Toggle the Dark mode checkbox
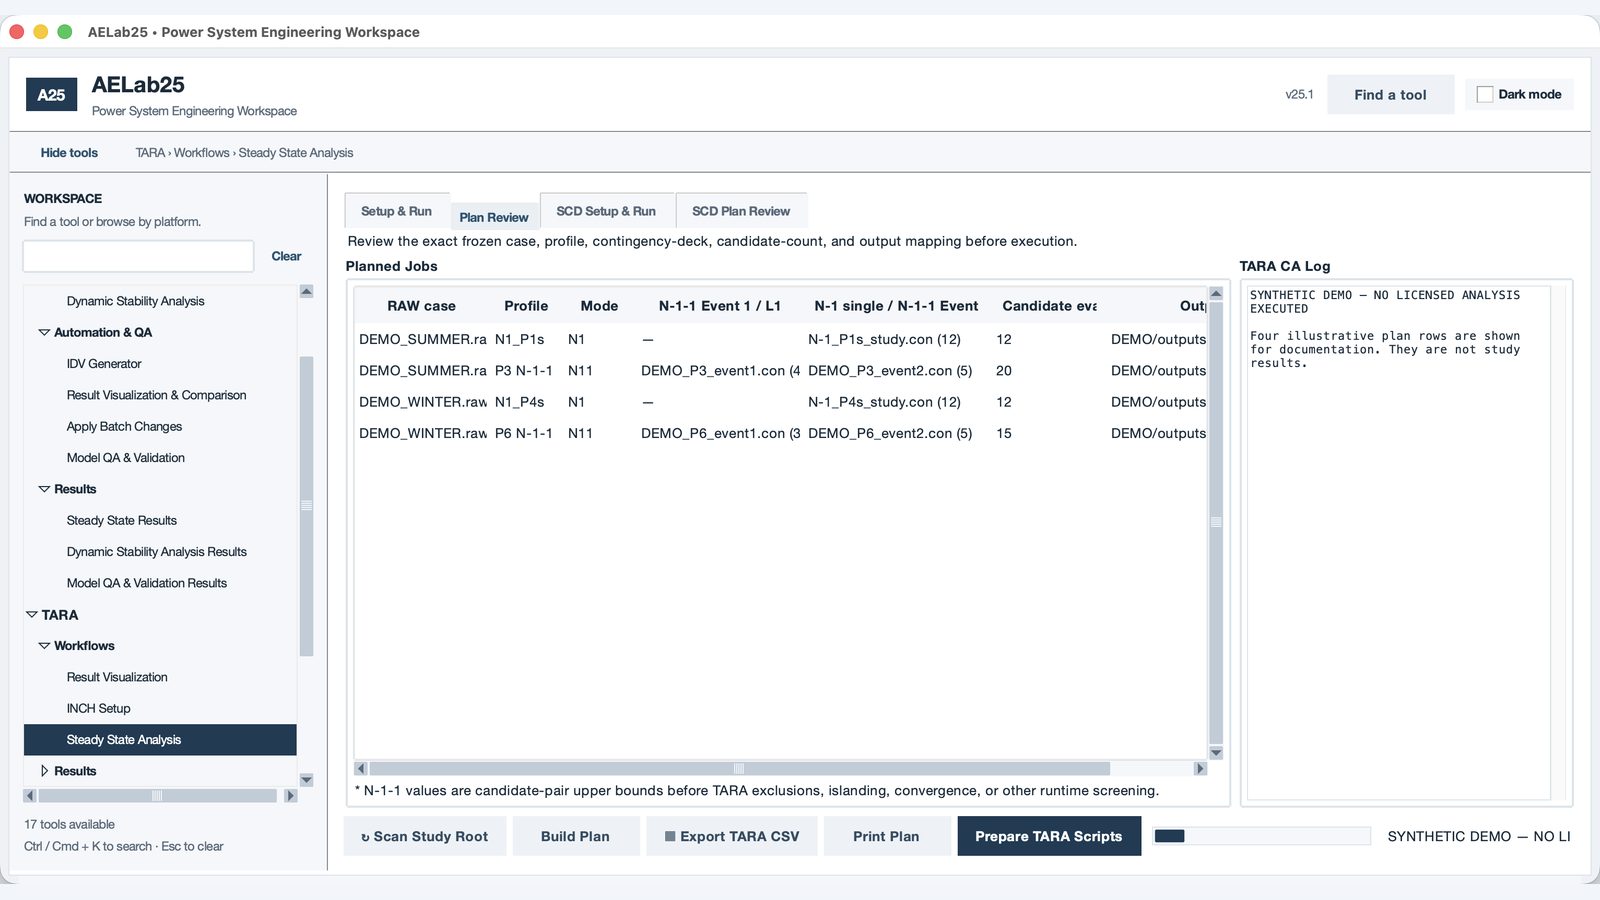The width and height of the screenshot is (1600, 900). click(1485, 94)
